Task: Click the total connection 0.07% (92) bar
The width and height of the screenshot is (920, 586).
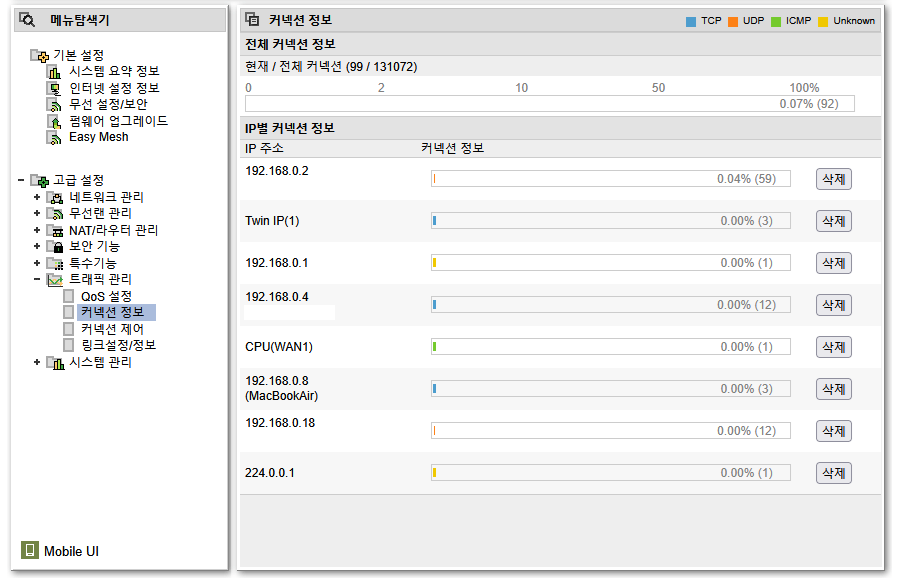Action: tap(550, 104)
